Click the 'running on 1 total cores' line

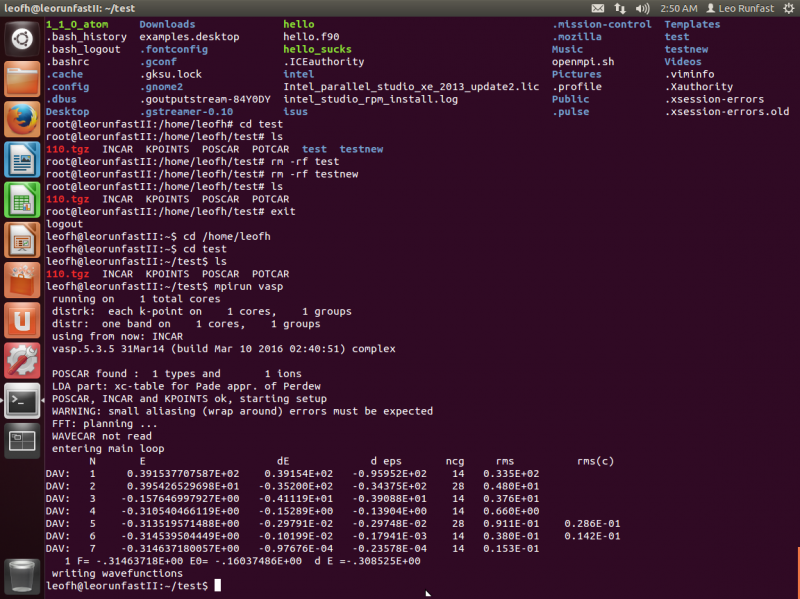point(136,299)
